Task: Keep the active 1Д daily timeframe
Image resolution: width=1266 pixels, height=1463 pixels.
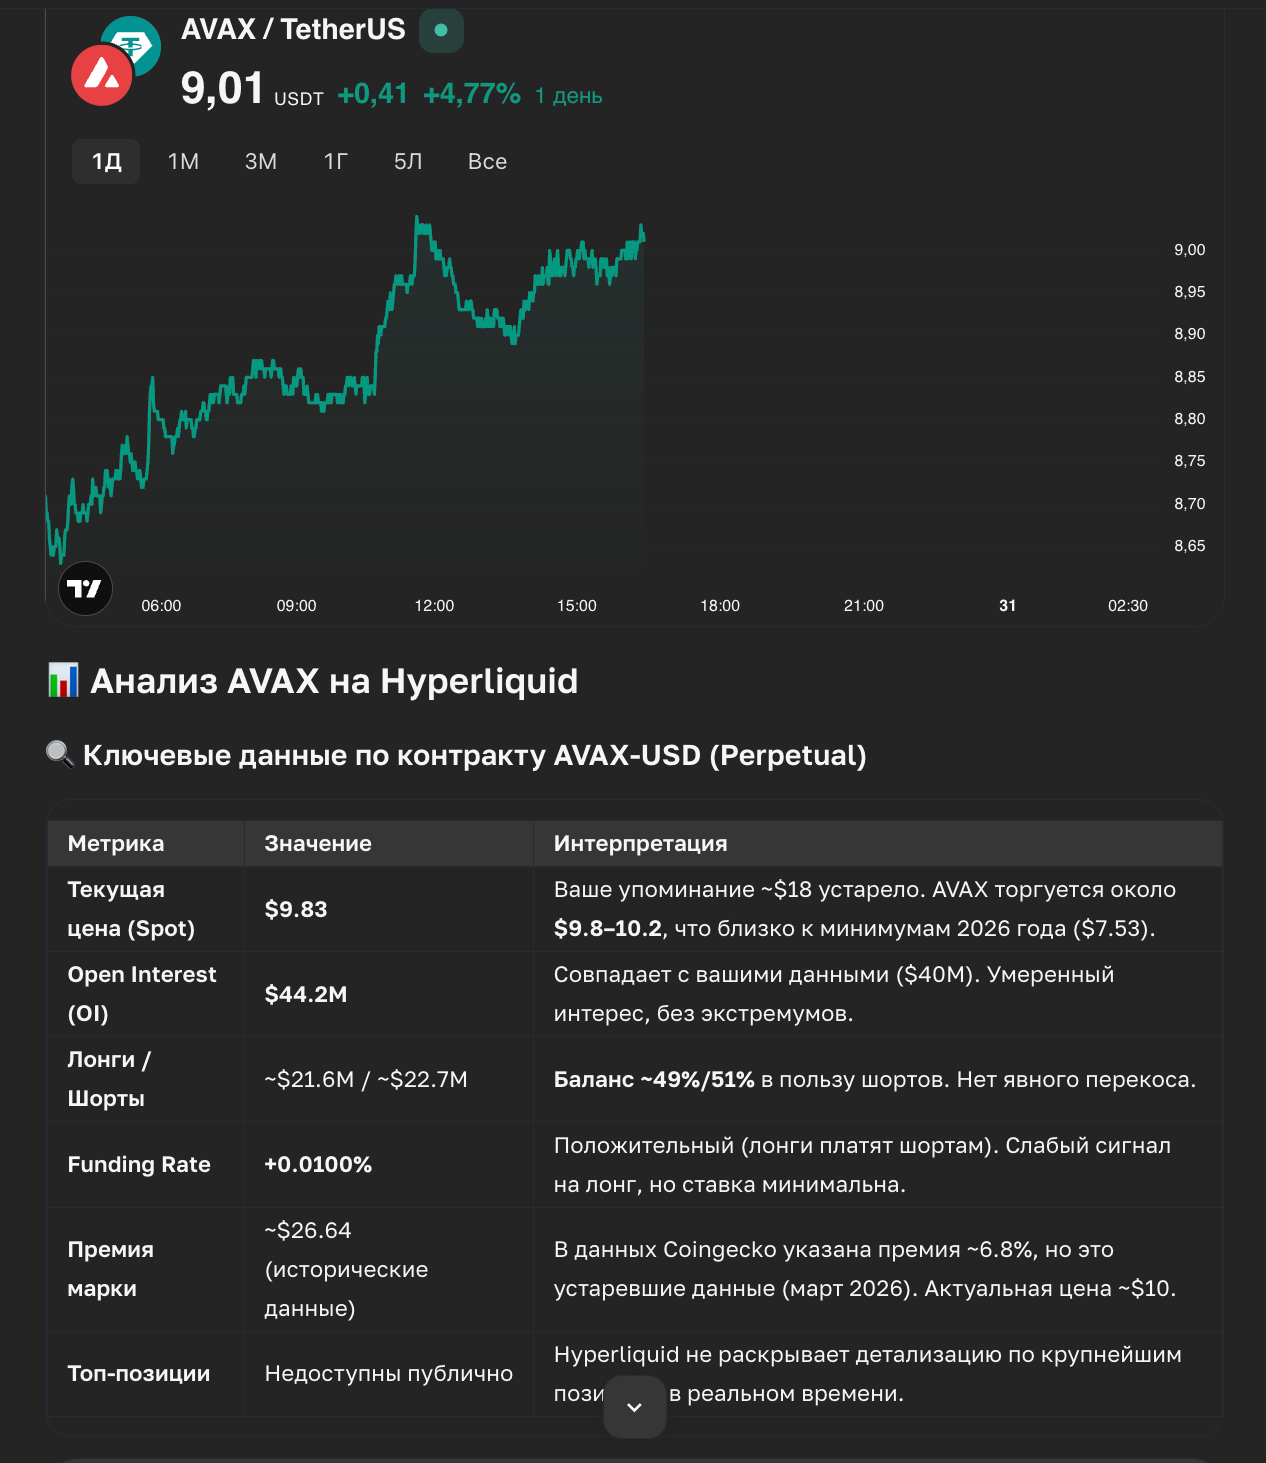Action: (105, 161)
